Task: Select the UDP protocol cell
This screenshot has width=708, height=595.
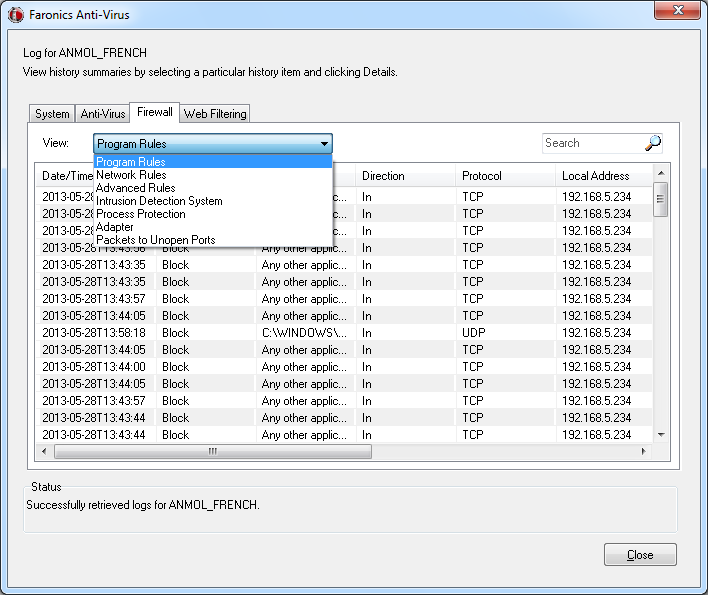Action: tap(506, 333)
